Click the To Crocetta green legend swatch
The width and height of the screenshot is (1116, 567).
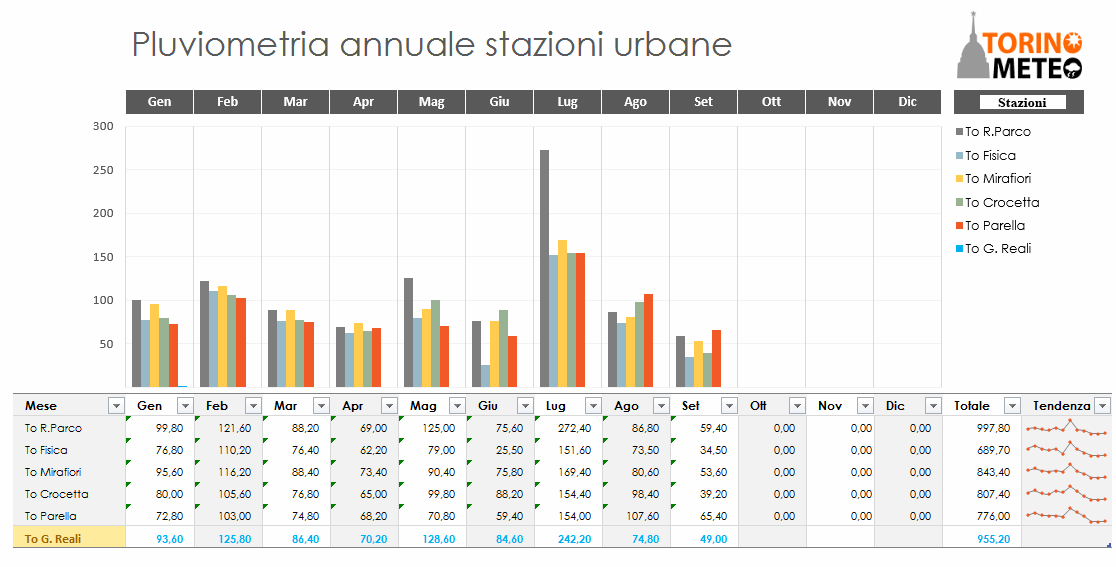click(959, 202)
